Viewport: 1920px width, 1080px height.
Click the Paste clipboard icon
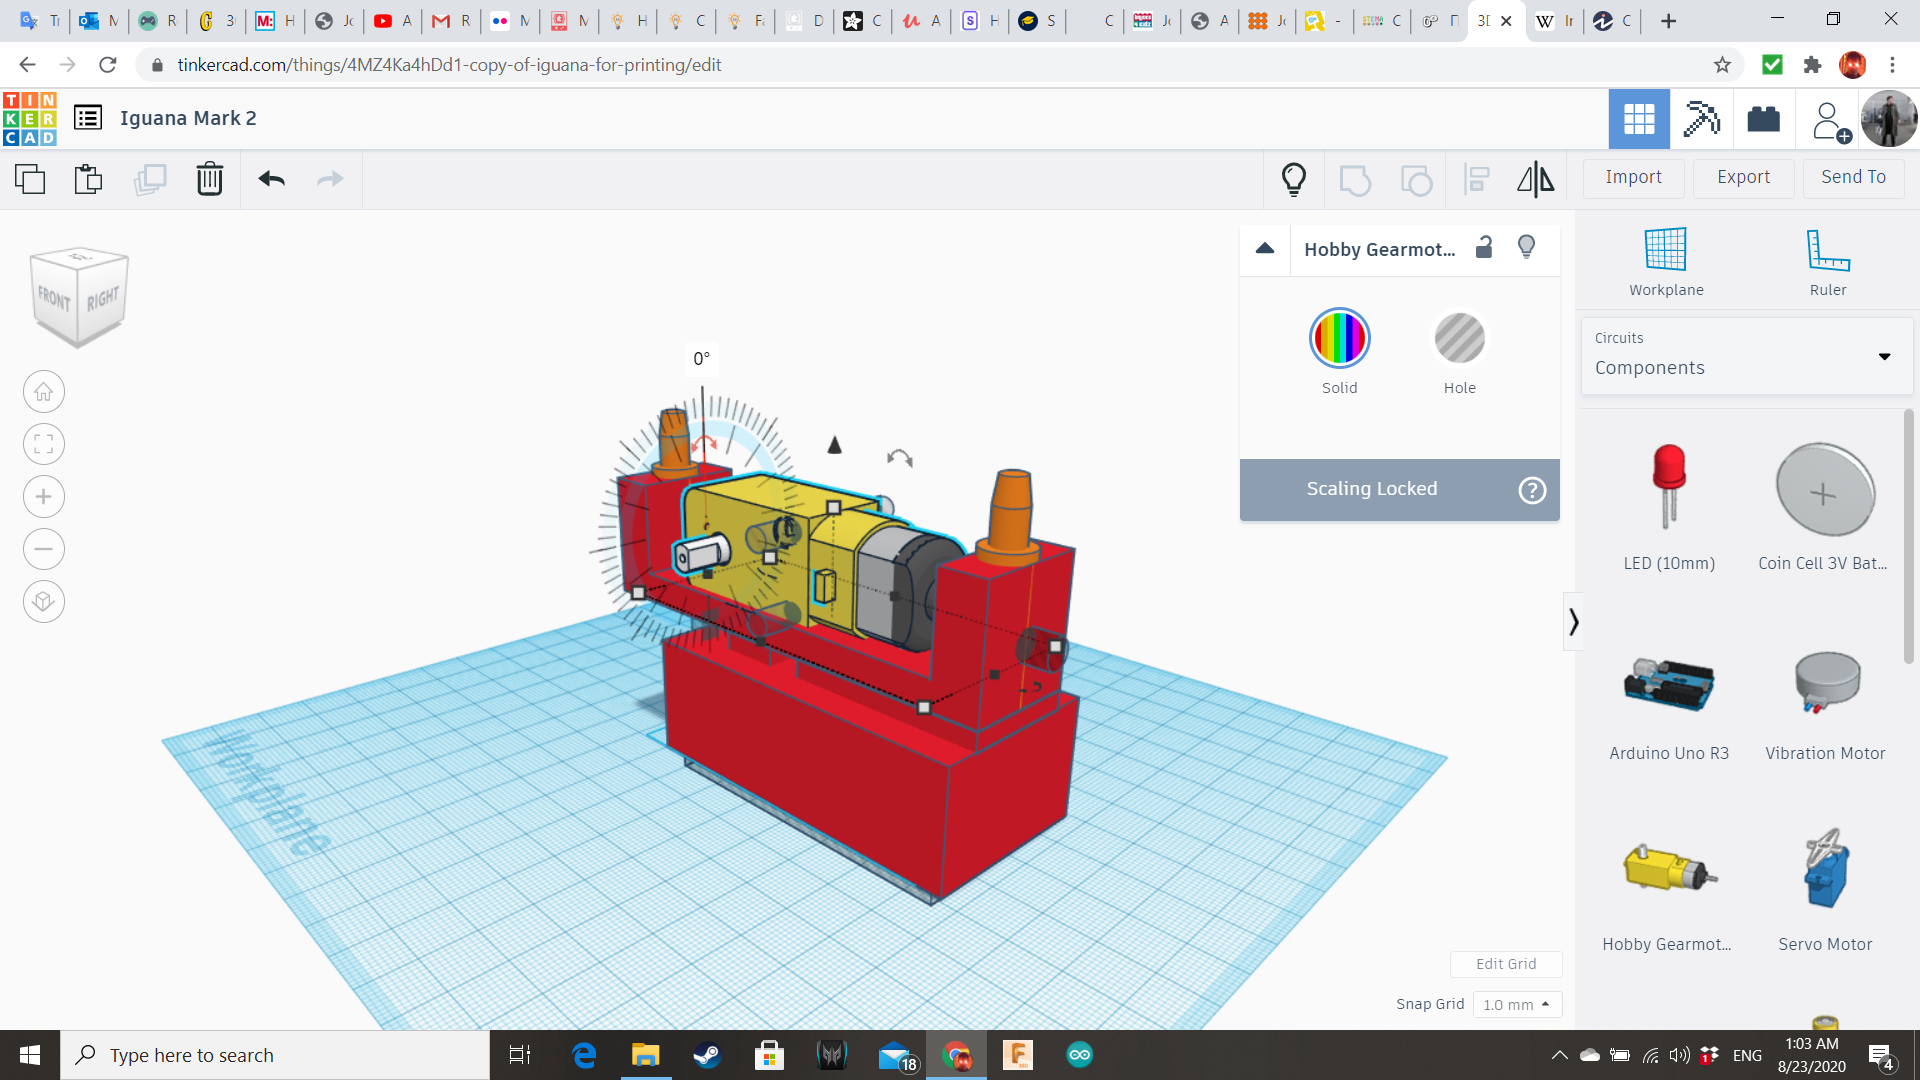click(x=88, y=179)
